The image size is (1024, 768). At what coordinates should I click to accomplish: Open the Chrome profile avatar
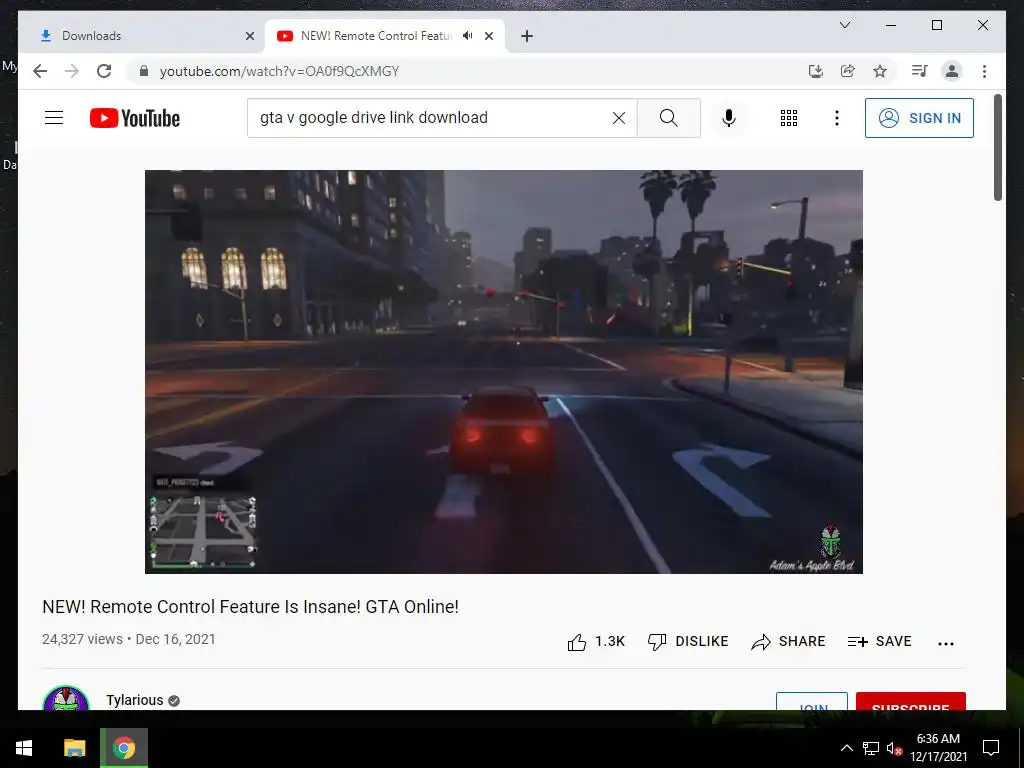[952, 71]
